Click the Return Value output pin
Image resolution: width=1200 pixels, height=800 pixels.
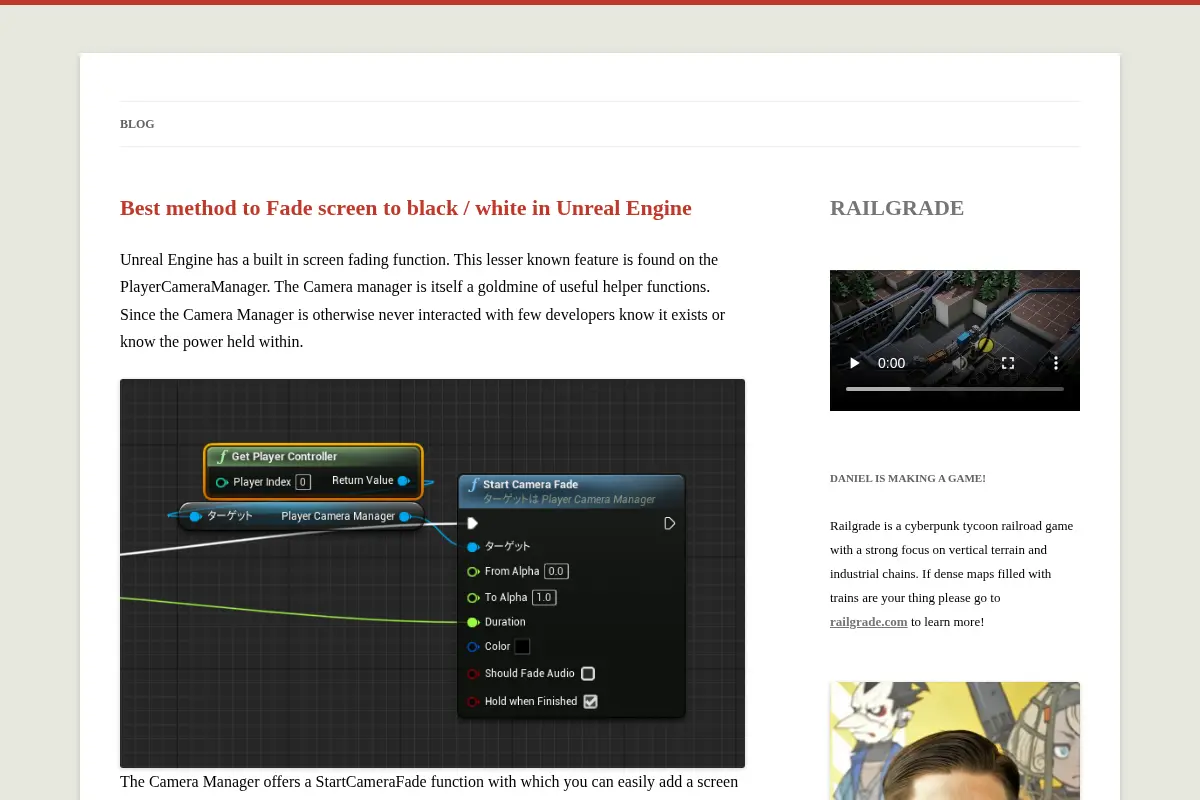point(403,481)
